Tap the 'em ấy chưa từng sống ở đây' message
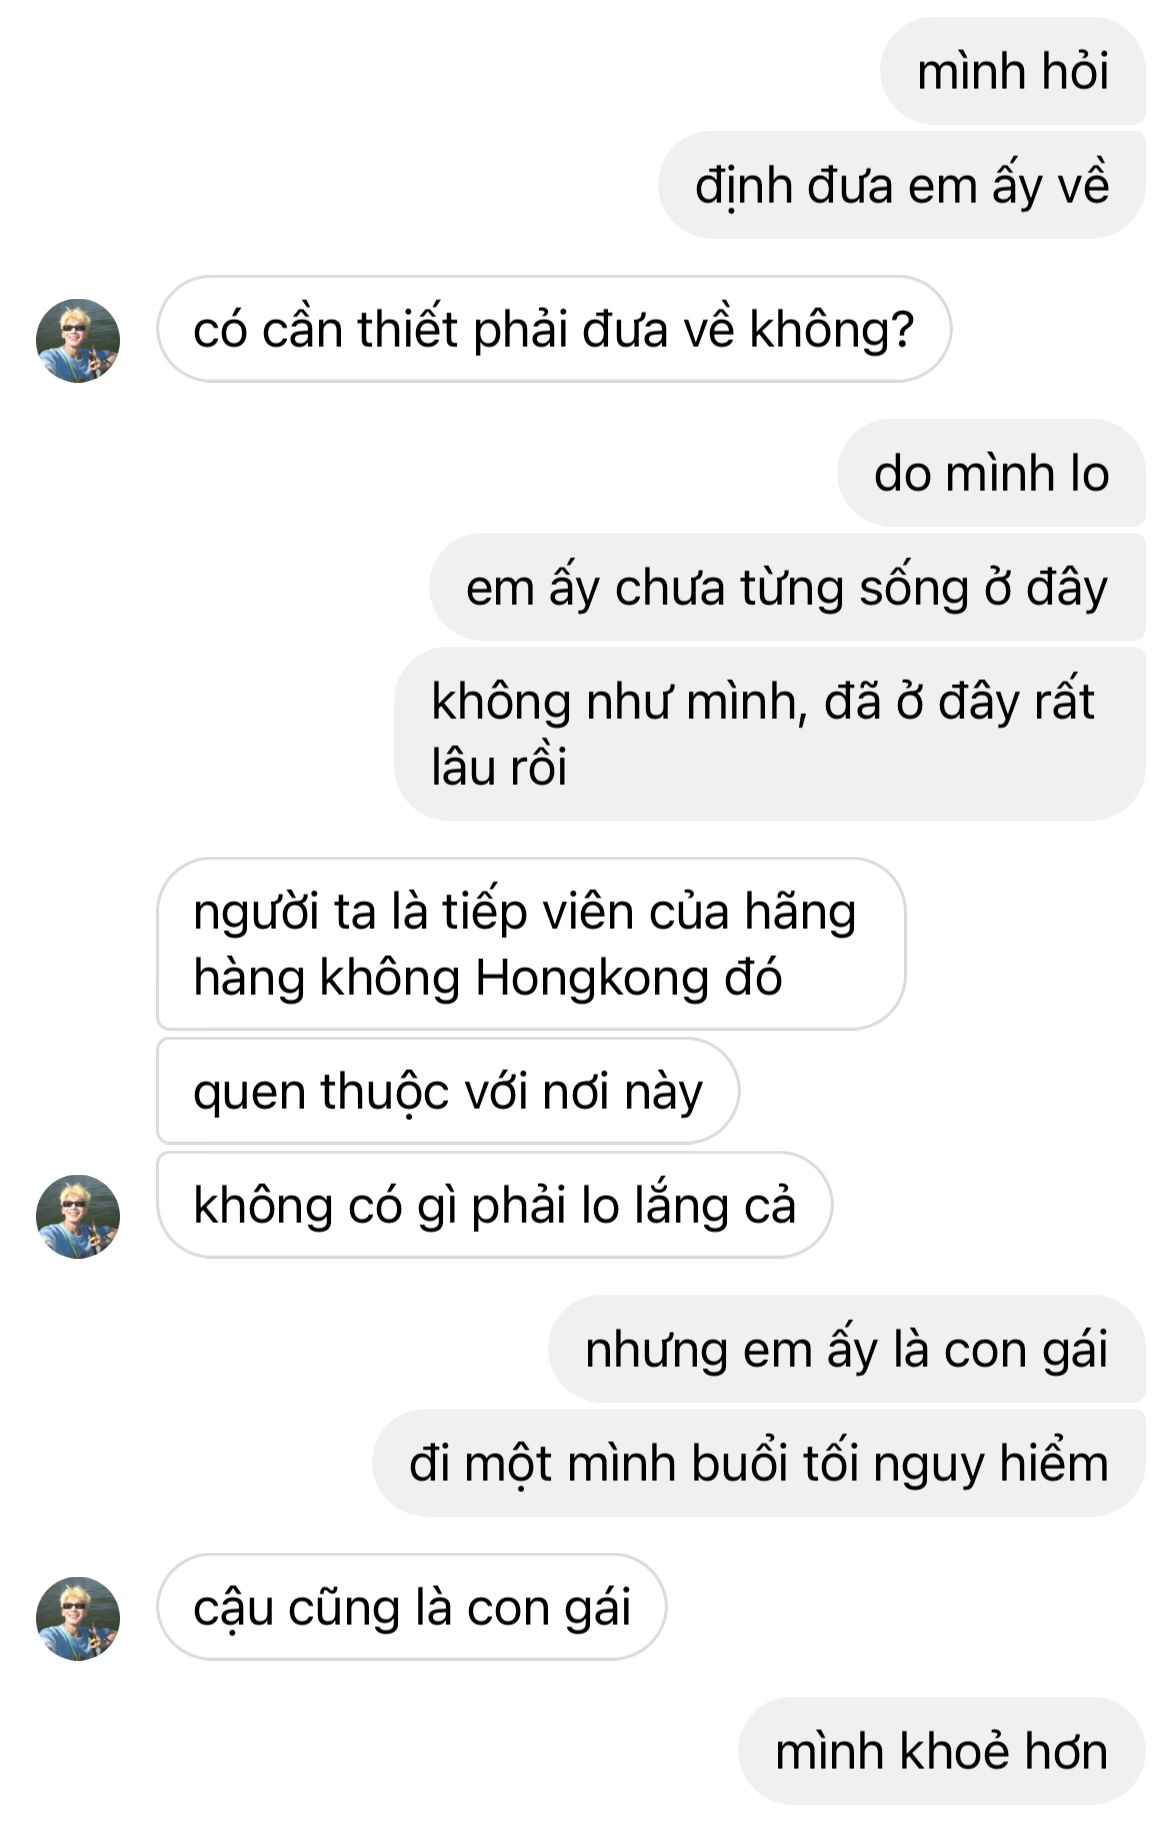The width and height of the screenshot is (1170, 1833). pos(787,587)
